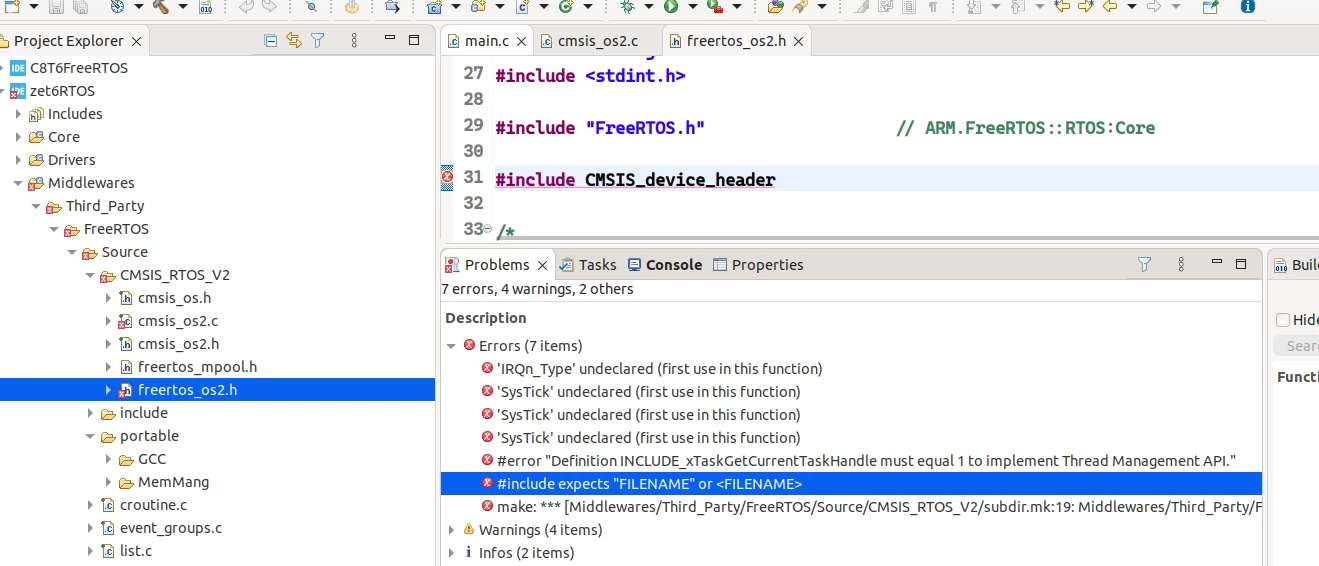1319x566 pixels.
Task: Click the error marker on line 31
Action: 447,178
